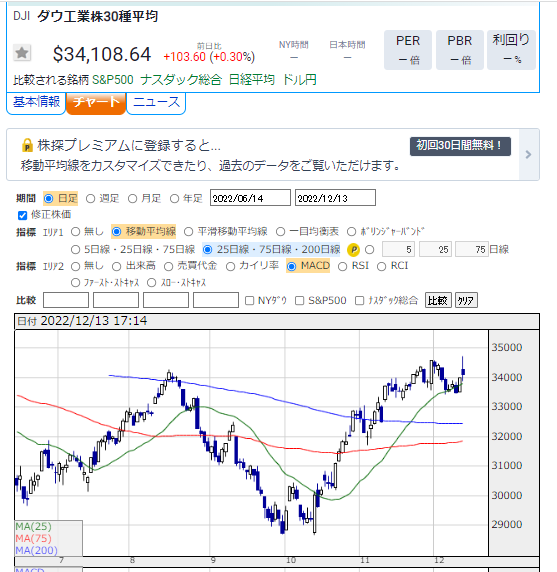Check the S&P500 comparison checkbox
Screen dimensions: 557x572
tap(299, 301)
